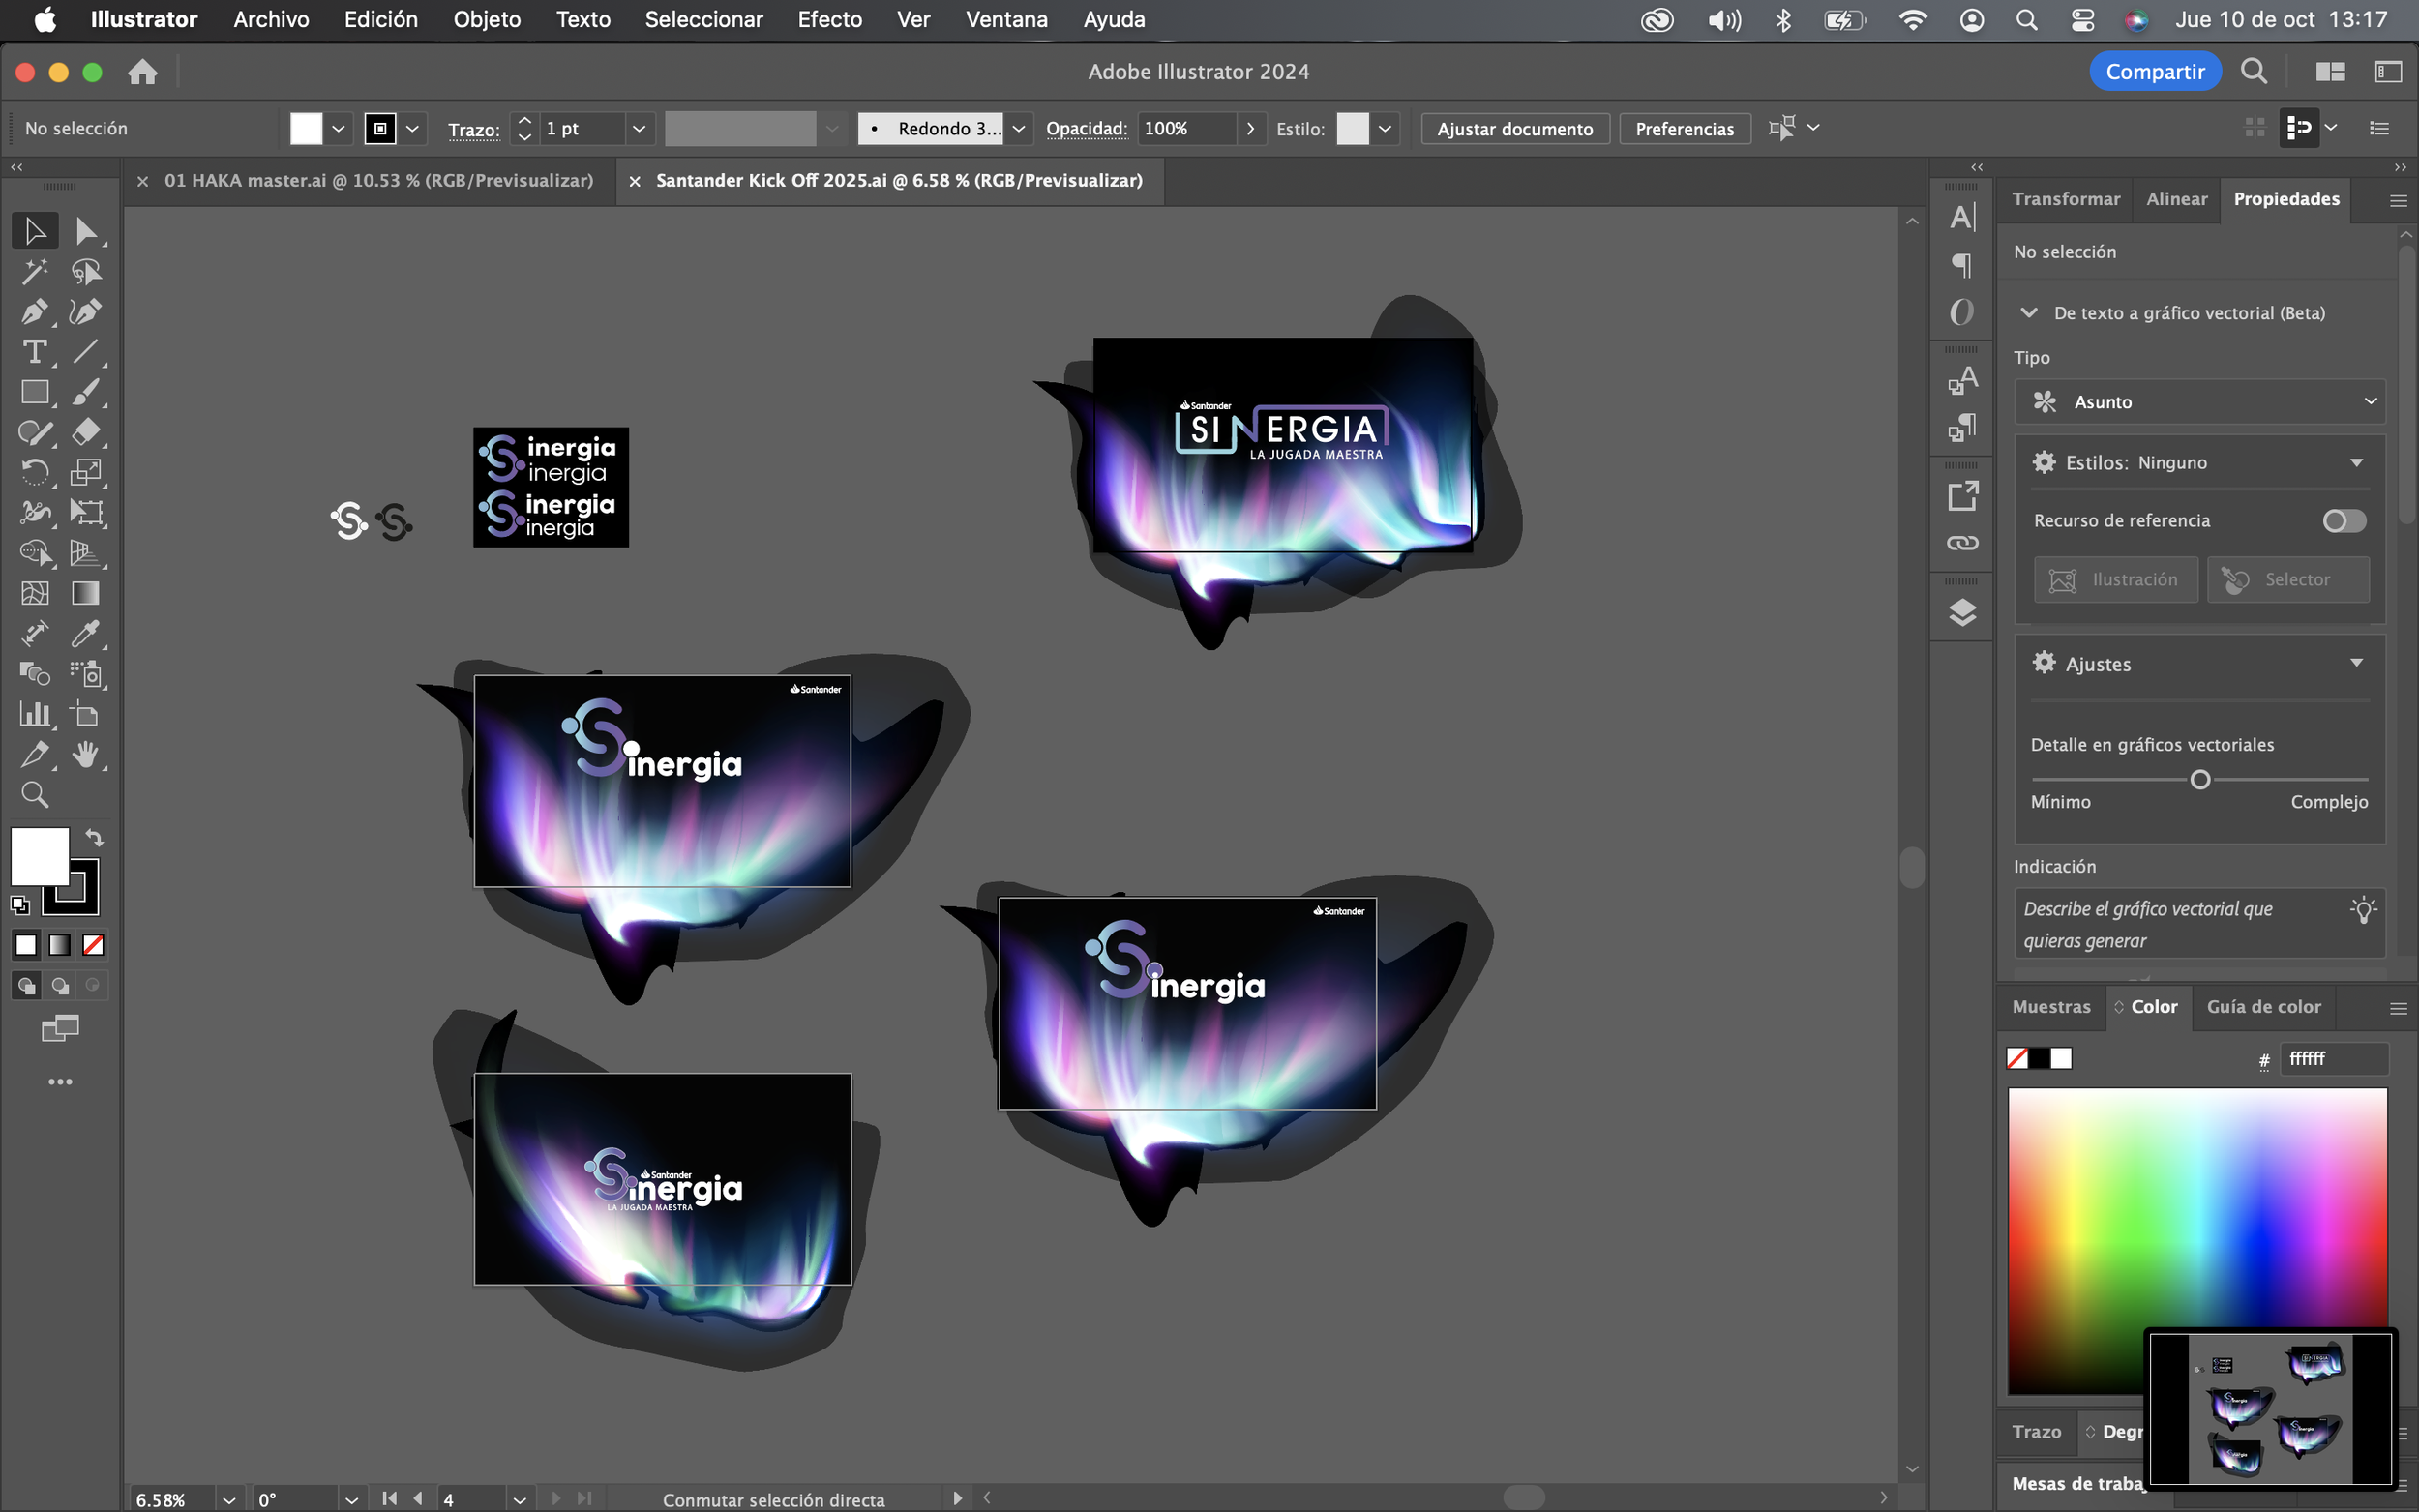The height and width of the screenshot is (1512, 2419).
Task: Set fill to None in toolbar
Action: (x=93, y=945)
